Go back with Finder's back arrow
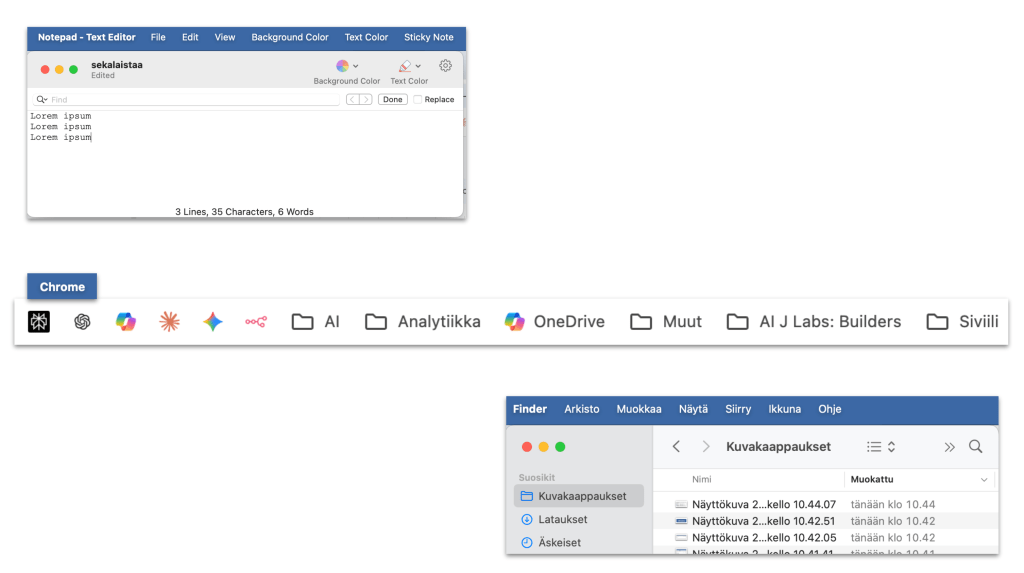The height and width of the screenshot is (573, 1024). pos(677,447)
